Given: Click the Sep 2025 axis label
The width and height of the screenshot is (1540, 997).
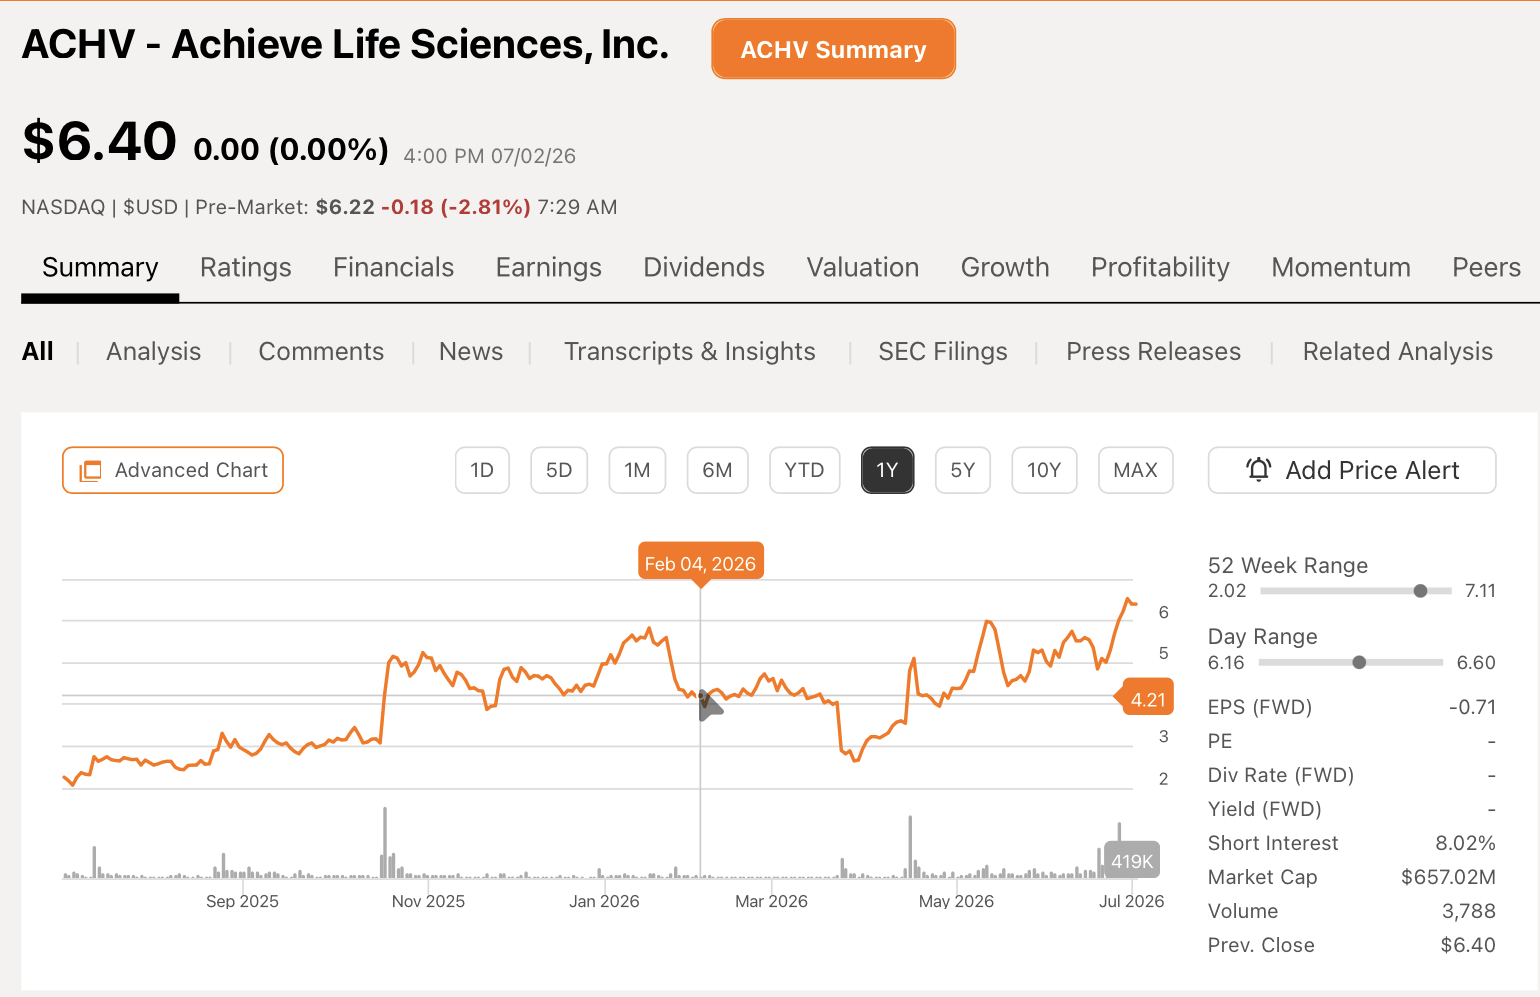Looking at the screenshot, I should coord(242,901).
